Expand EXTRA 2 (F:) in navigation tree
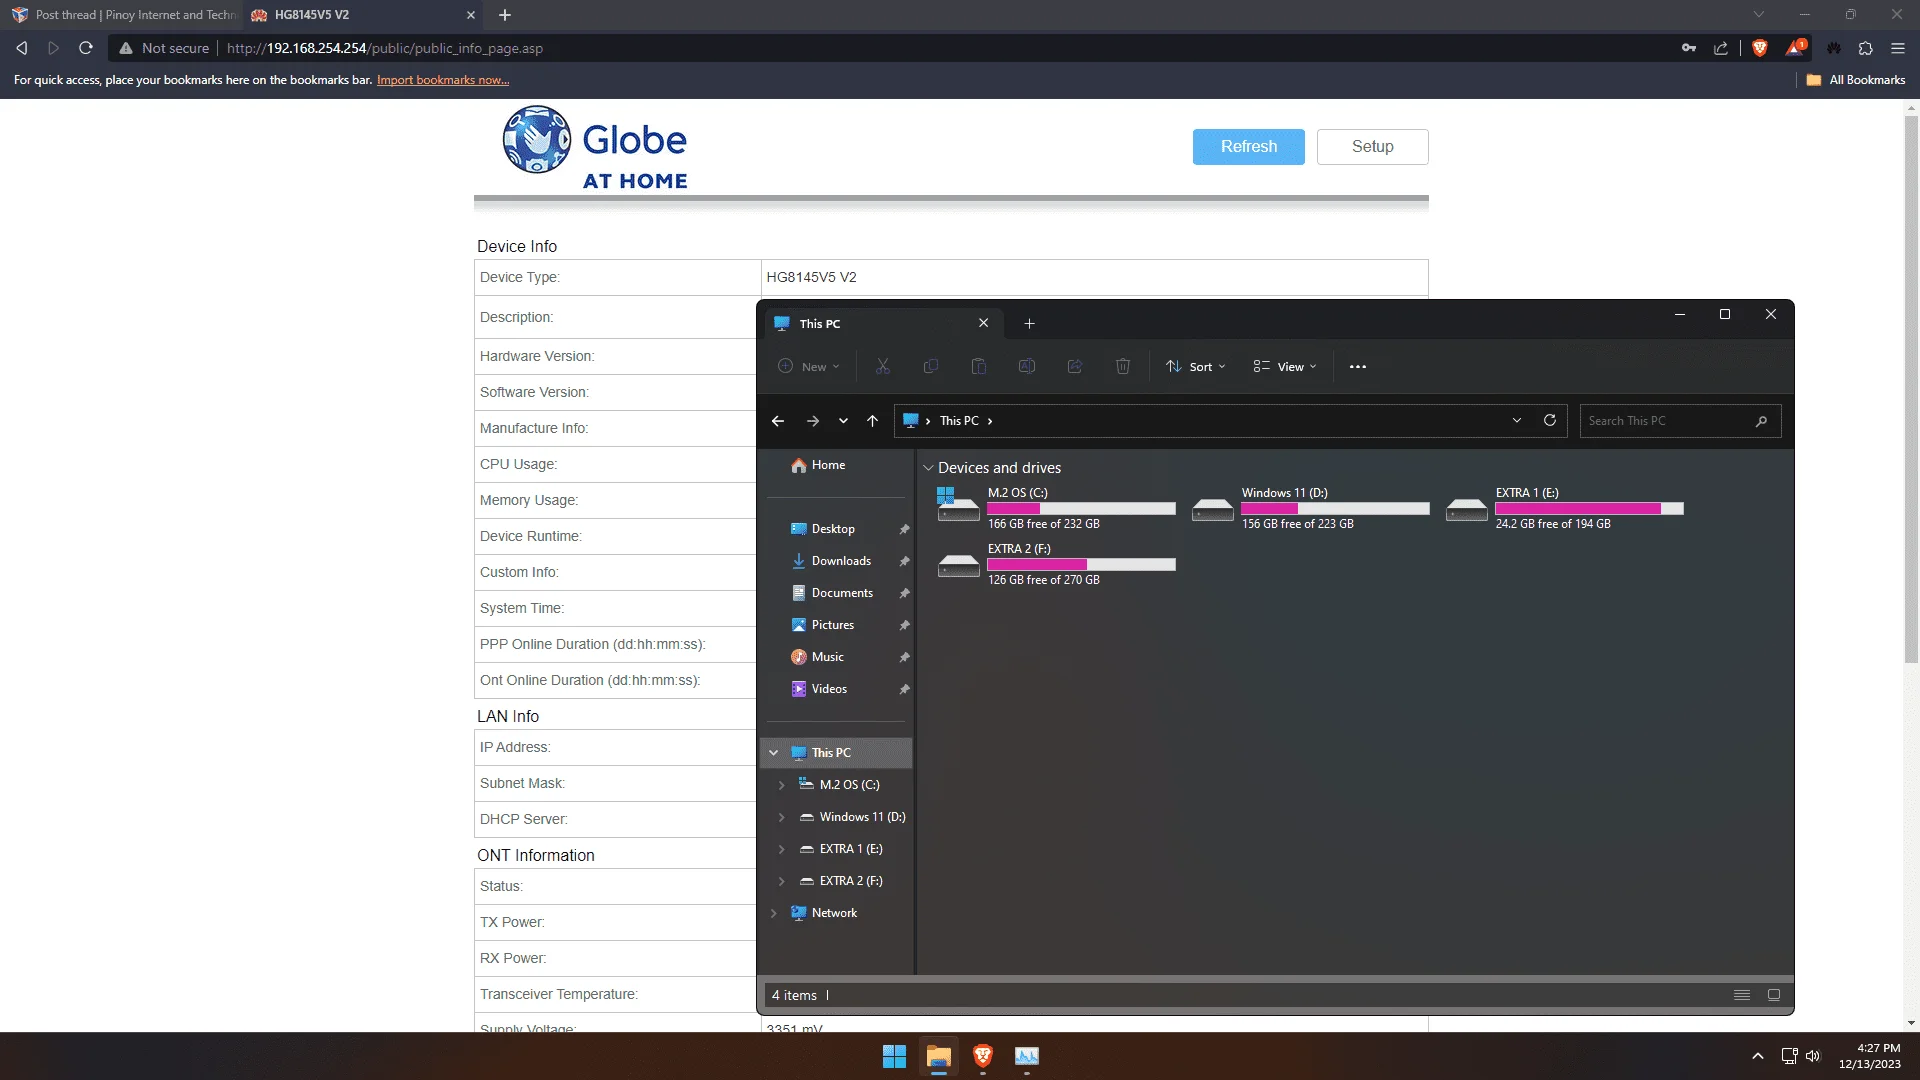Screen dimensions: 1920x1080 point(781,881)
